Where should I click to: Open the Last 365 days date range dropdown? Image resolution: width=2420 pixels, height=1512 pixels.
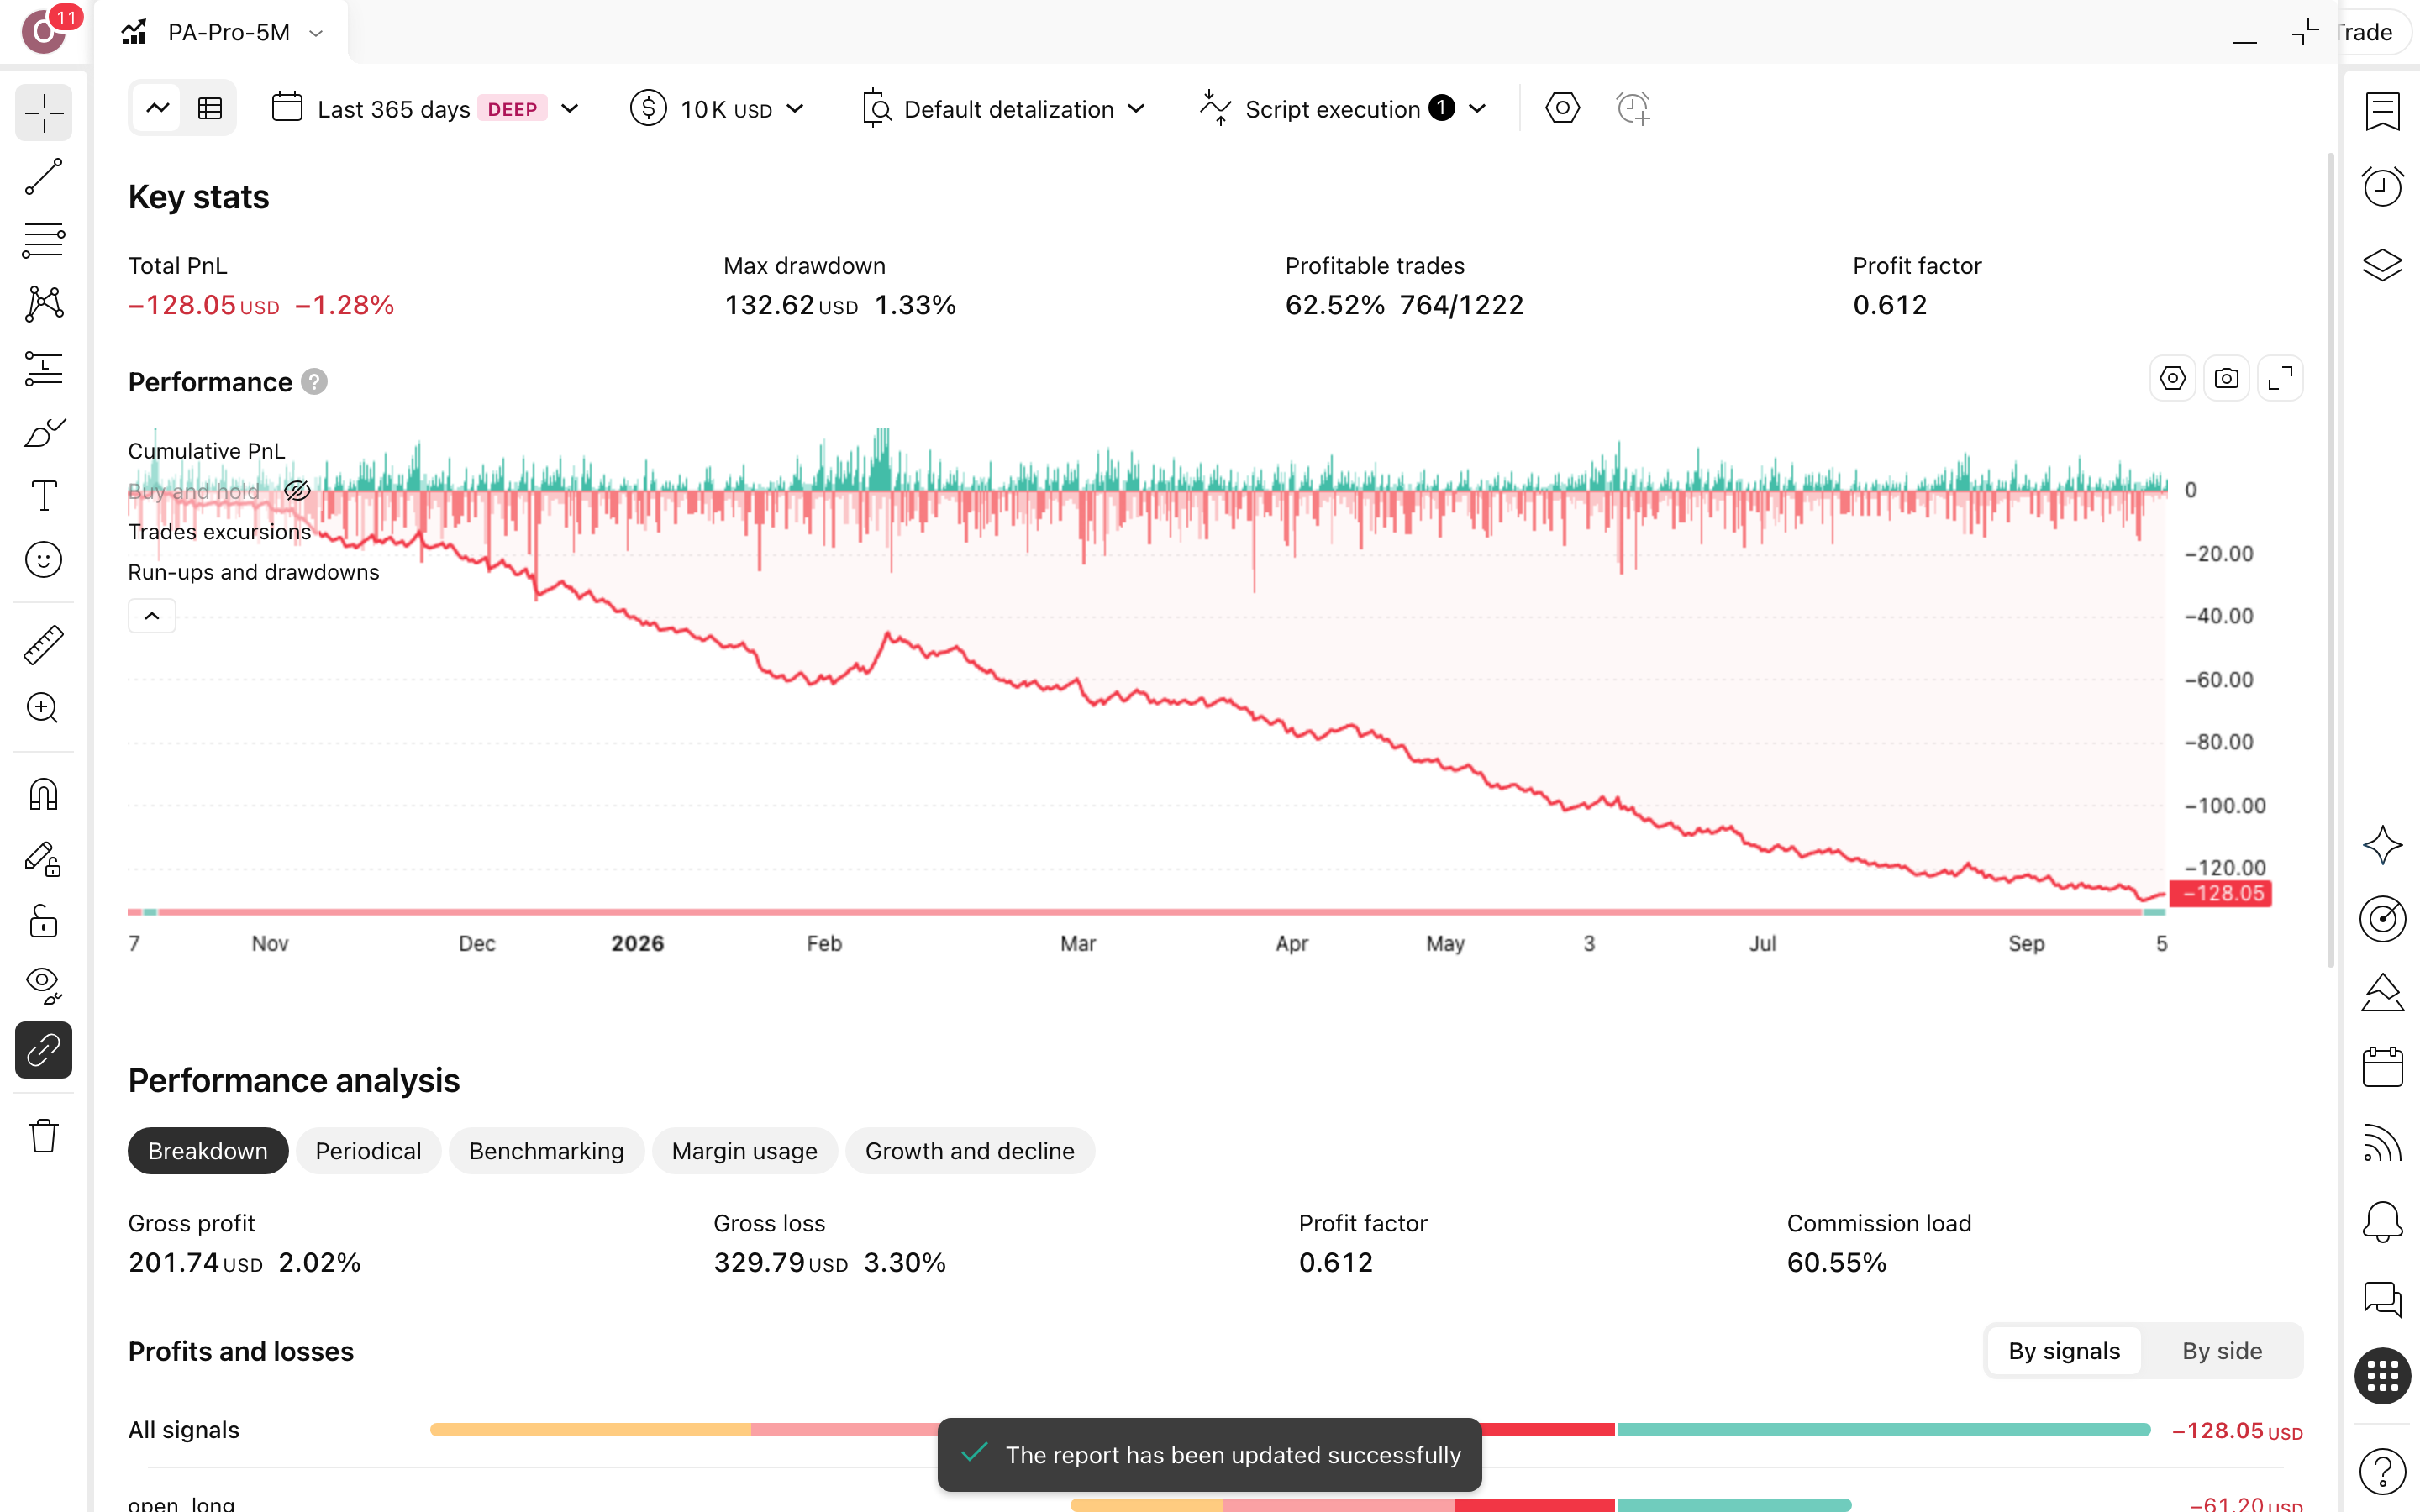(x=425, y=108)
